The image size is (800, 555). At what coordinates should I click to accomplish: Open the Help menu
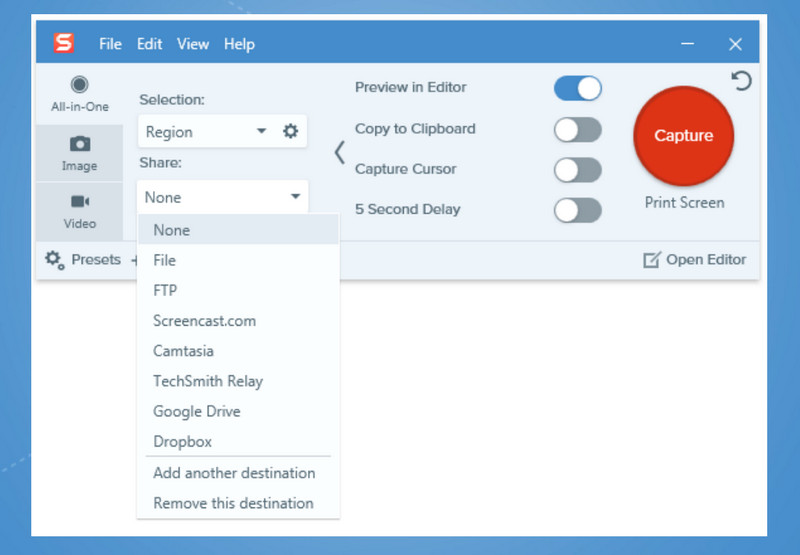(239, 44)
